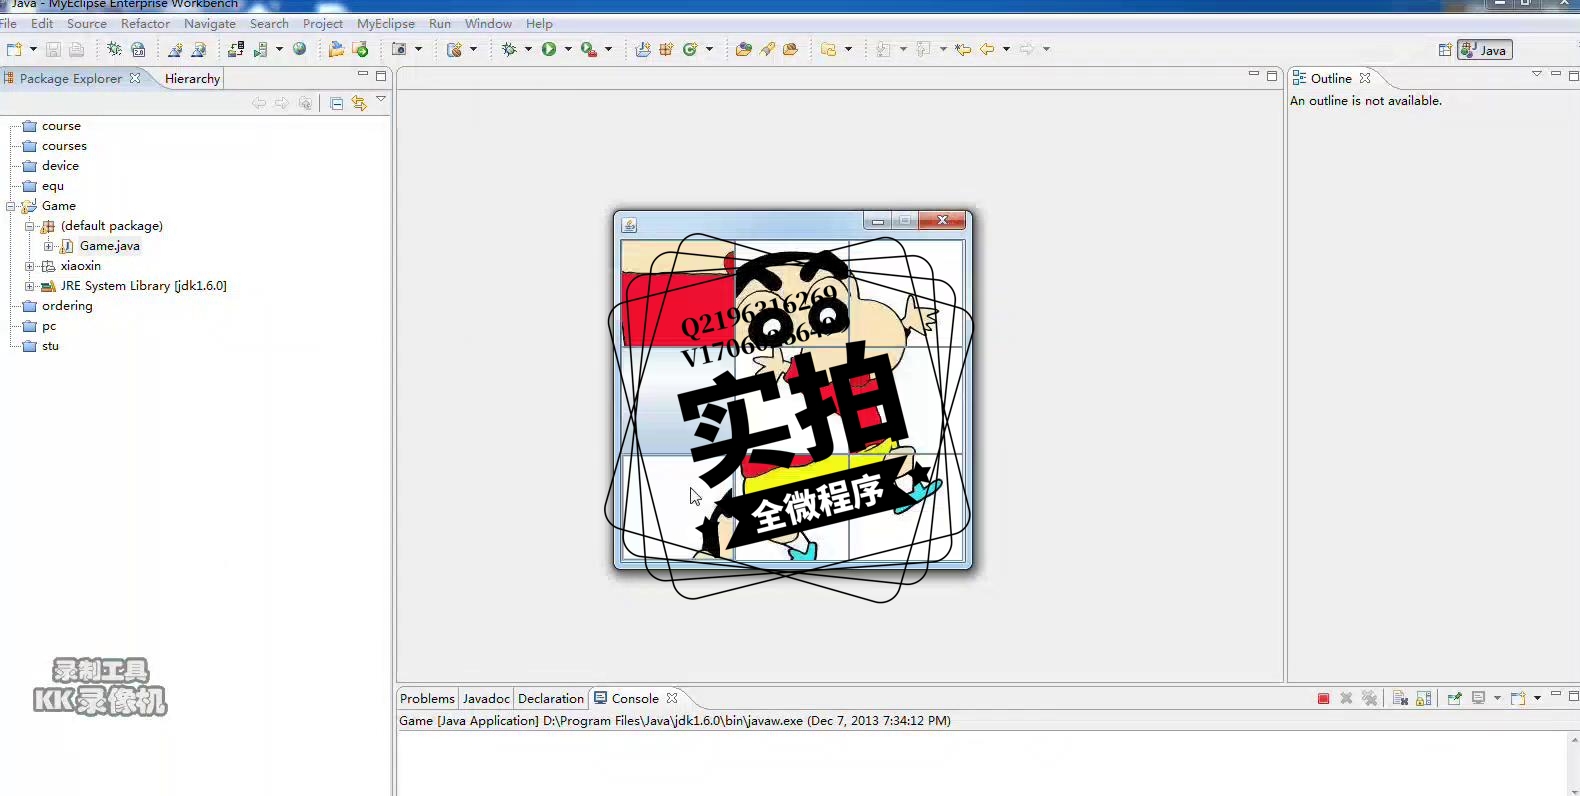1580x796 pixels.
Task: Click the top-right puzzle tile in game window
Action: tap(906, 293)
